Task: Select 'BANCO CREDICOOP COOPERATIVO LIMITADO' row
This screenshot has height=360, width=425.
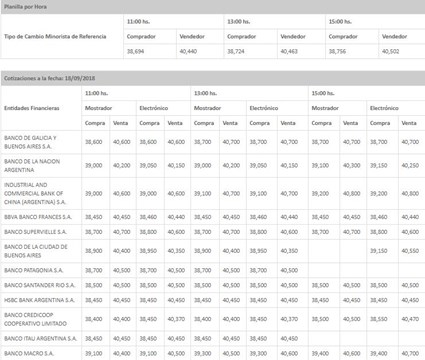Action: (x=212, y=319)
